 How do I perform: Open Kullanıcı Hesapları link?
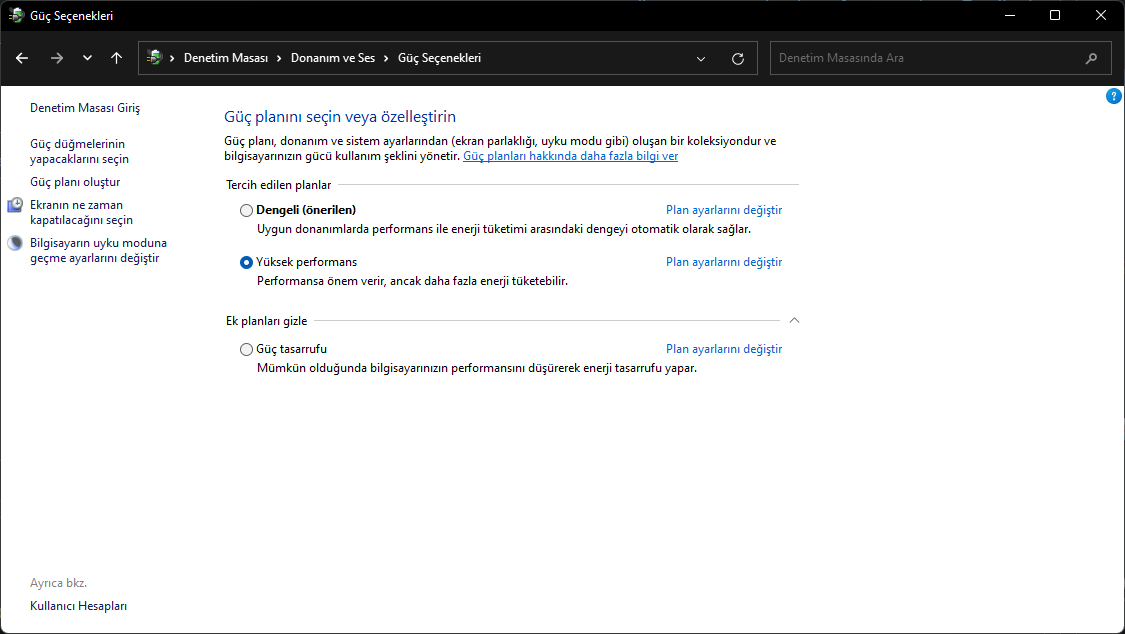tap(78, 605)
